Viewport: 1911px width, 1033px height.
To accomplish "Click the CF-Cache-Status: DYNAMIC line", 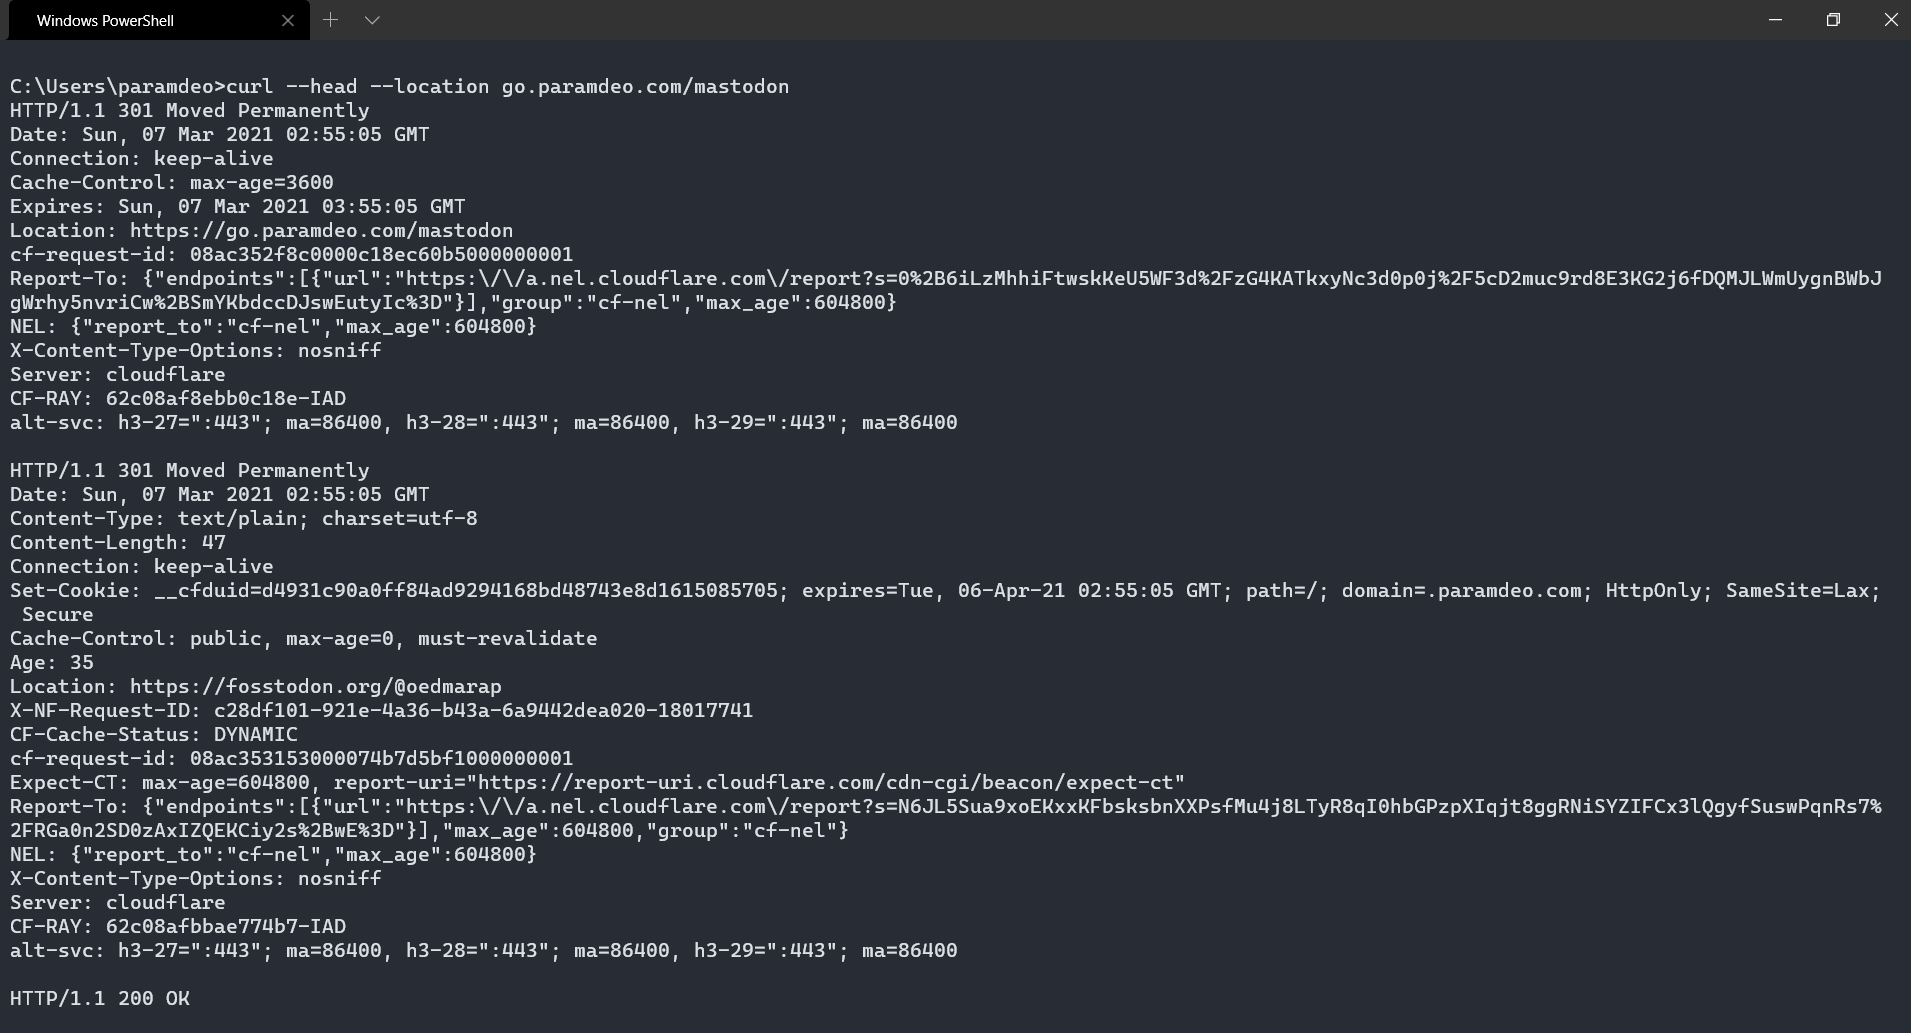I will (154, 735).
